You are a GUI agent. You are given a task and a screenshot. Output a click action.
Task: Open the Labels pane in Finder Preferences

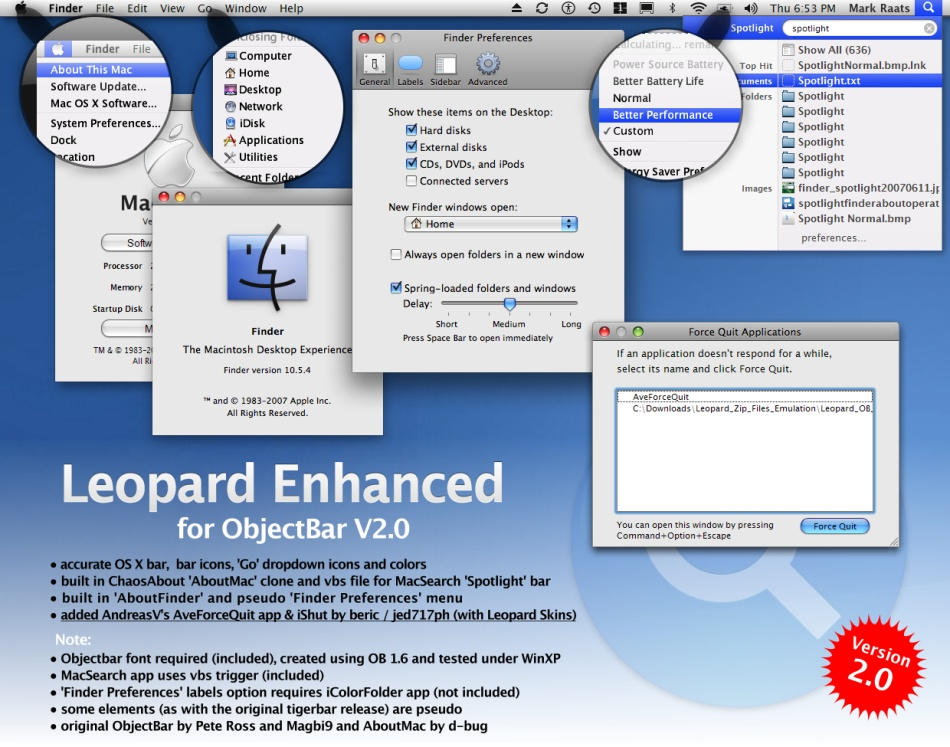pos(410,66)
